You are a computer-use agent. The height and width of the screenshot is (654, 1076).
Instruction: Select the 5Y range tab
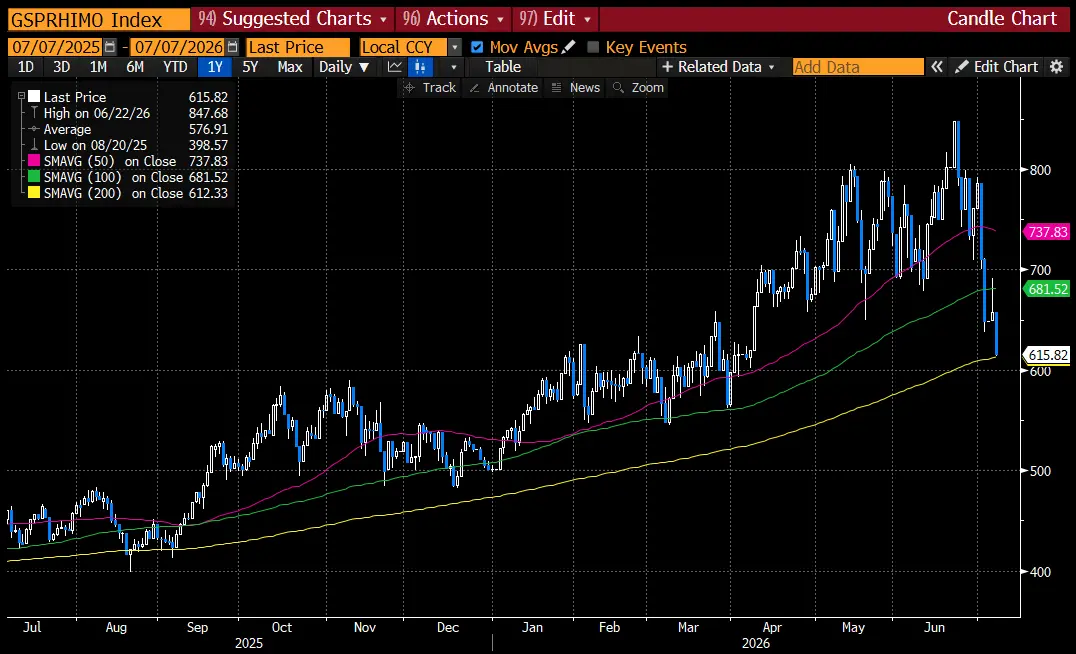(x=250, y=67)
